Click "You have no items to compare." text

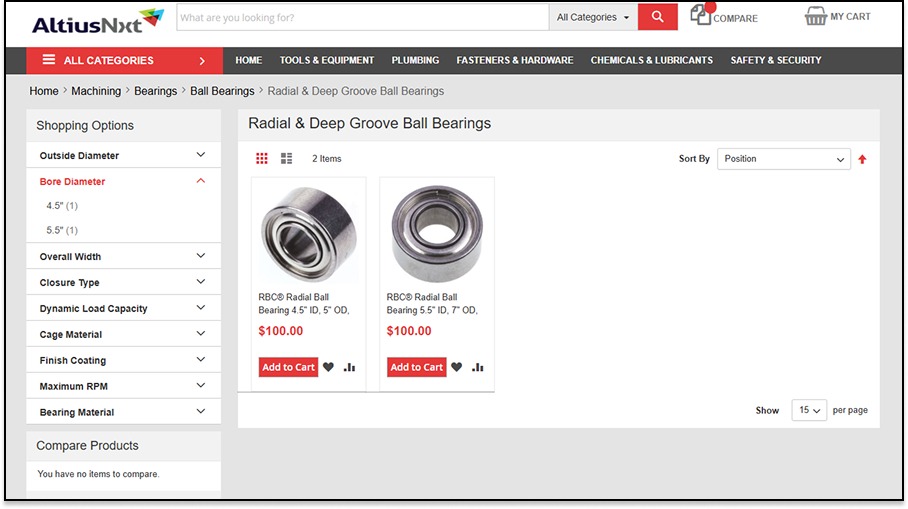tap(98, 474)
